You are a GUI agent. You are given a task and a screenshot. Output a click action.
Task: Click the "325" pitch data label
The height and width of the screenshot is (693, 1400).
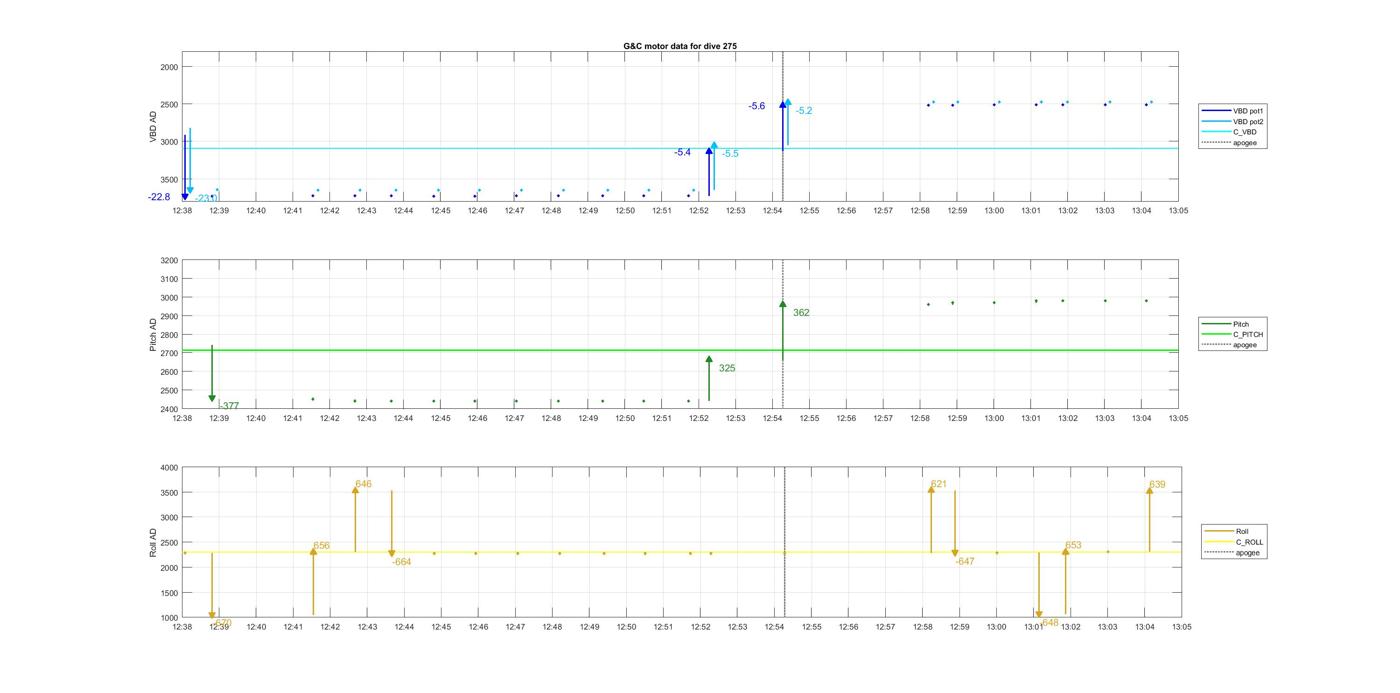(727, 368)
